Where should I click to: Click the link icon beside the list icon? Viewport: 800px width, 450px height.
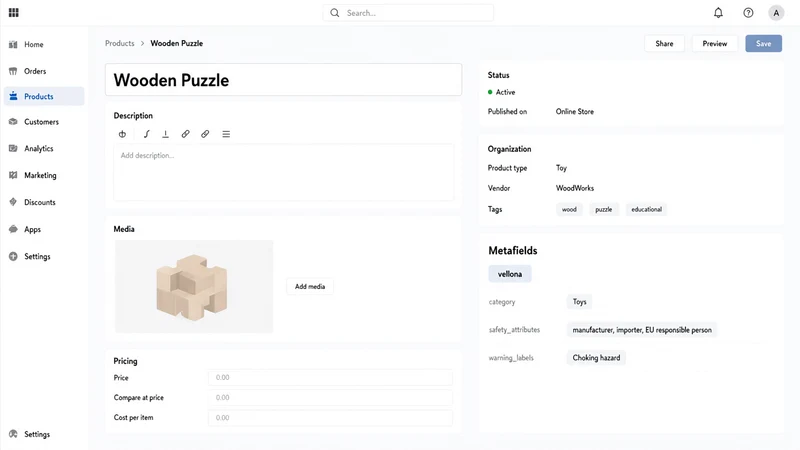pos(205,134)
